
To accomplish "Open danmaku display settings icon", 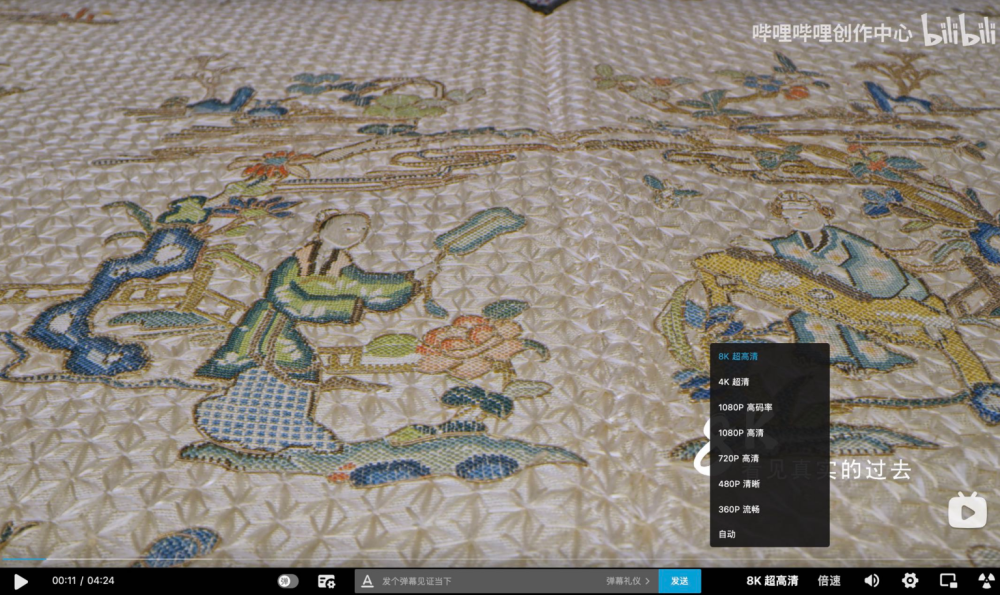I will point(327,581).
